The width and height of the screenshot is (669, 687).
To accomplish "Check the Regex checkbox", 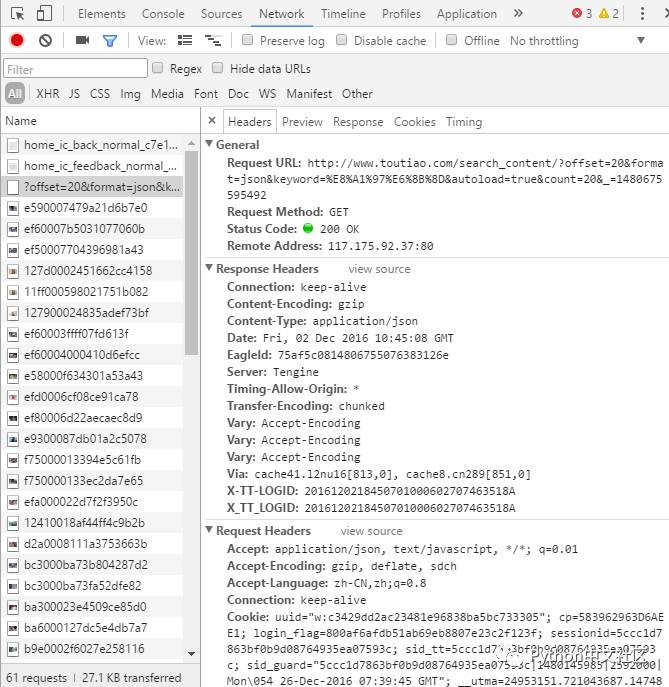I will point(158,68).
